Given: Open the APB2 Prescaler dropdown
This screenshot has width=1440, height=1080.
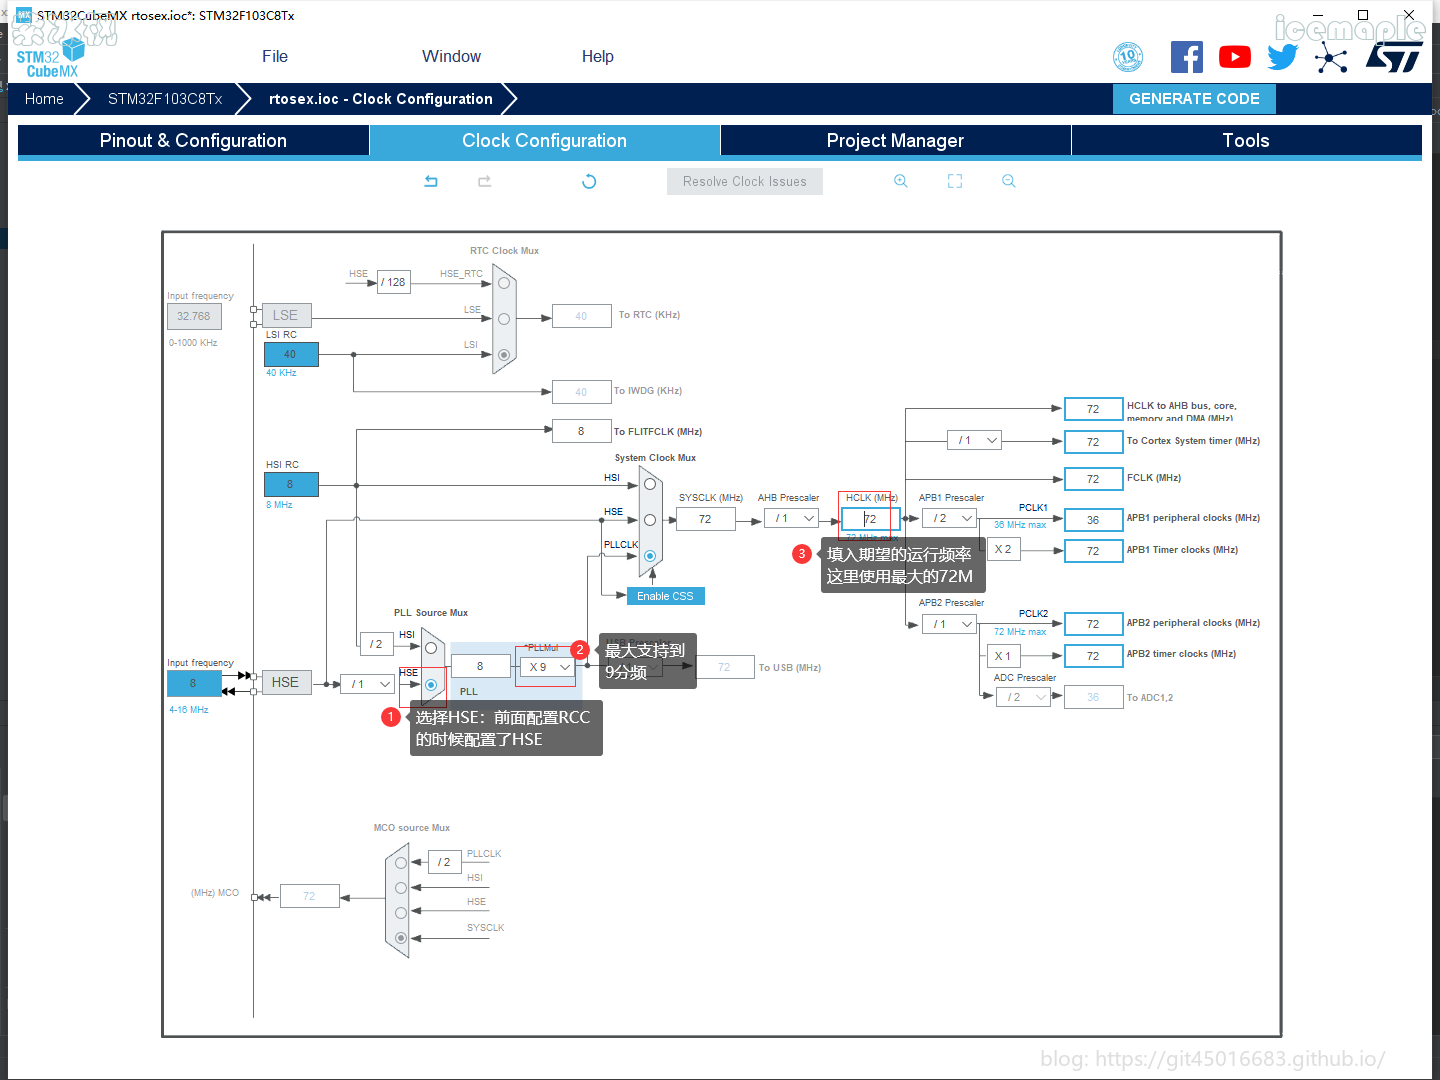Looking at the screenshot, I should click(x=949, y=624).
